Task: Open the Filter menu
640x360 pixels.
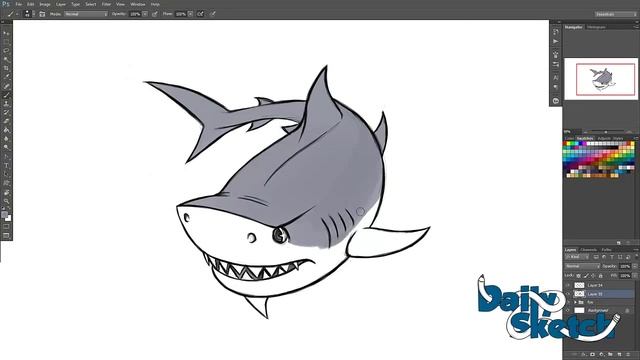Action: pyautogui.click(x=106, y=4)
